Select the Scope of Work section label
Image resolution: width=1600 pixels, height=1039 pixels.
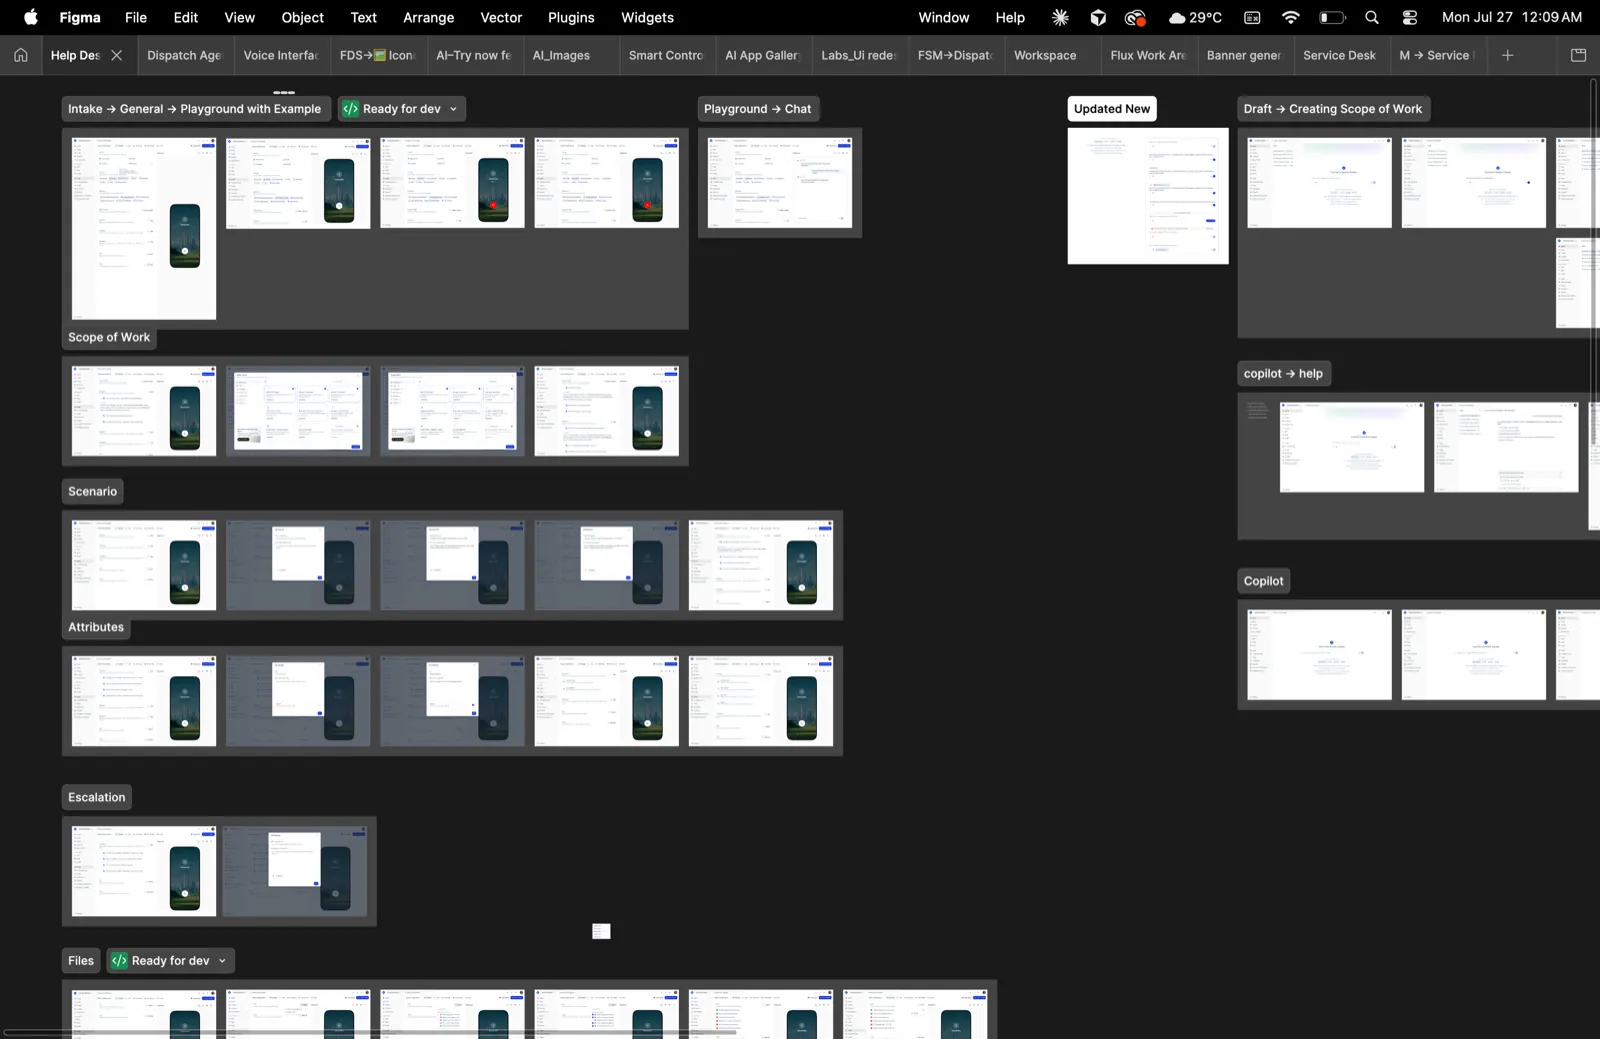(x=109, y=337)
